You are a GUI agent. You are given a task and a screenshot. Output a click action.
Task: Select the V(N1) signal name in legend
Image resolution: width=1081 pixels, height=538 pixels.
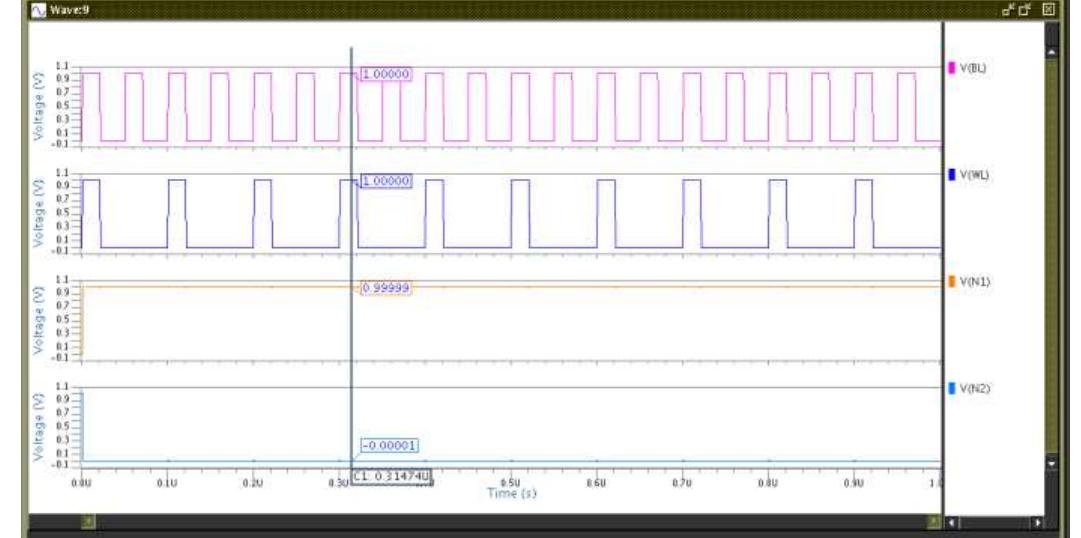[975, 281]
